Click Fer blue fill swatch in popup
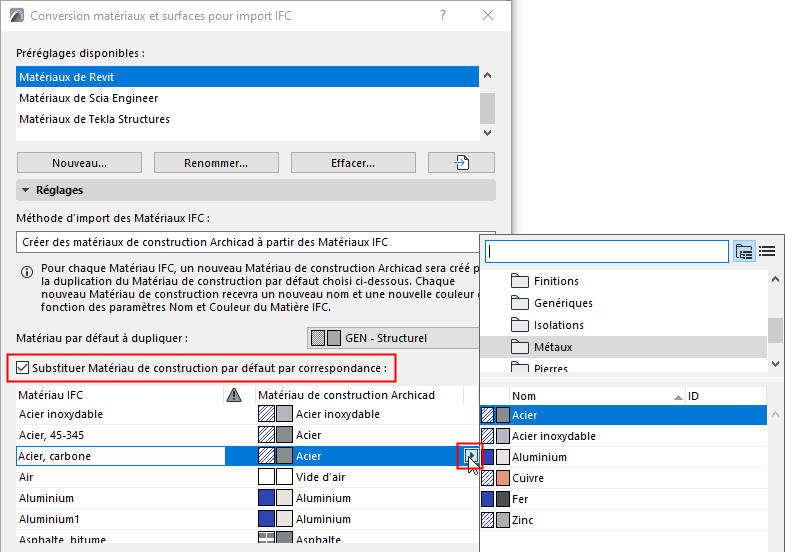The height and width of the screenshot is (552, 785). [x=487, y=499]
